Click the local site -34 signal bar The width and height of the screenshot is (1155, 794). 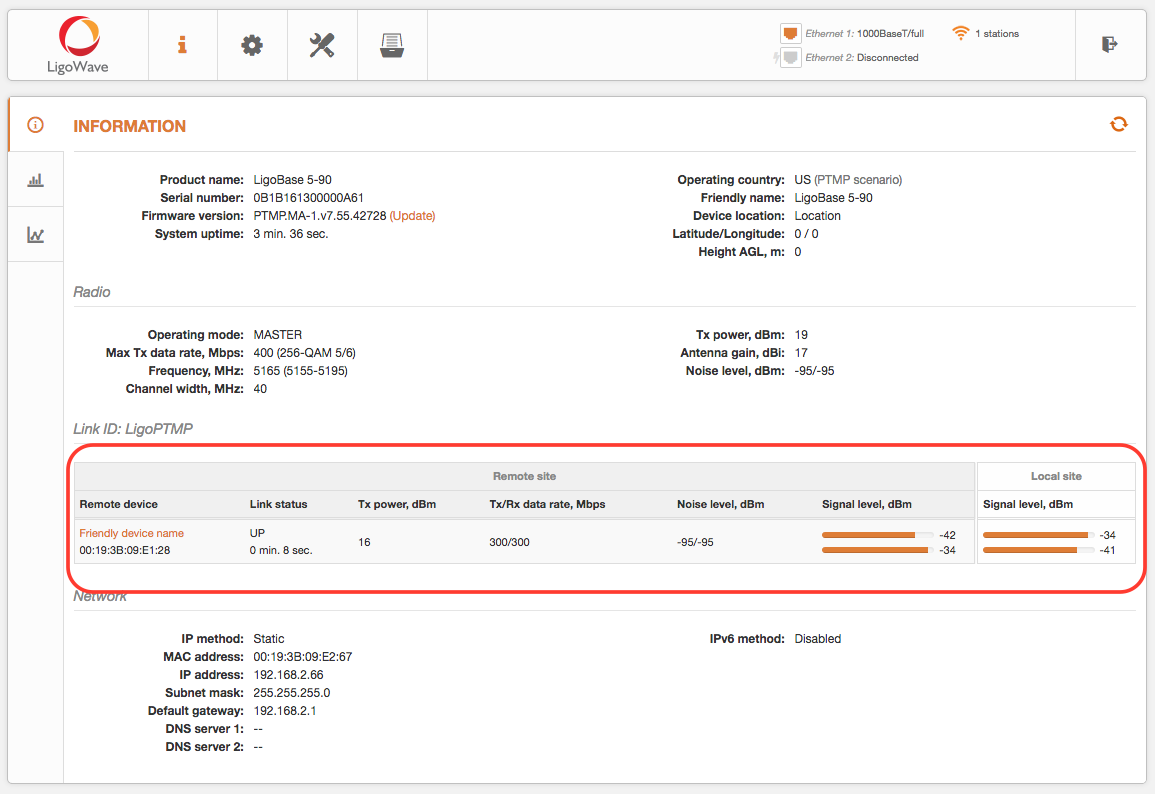coord(1035,535)
